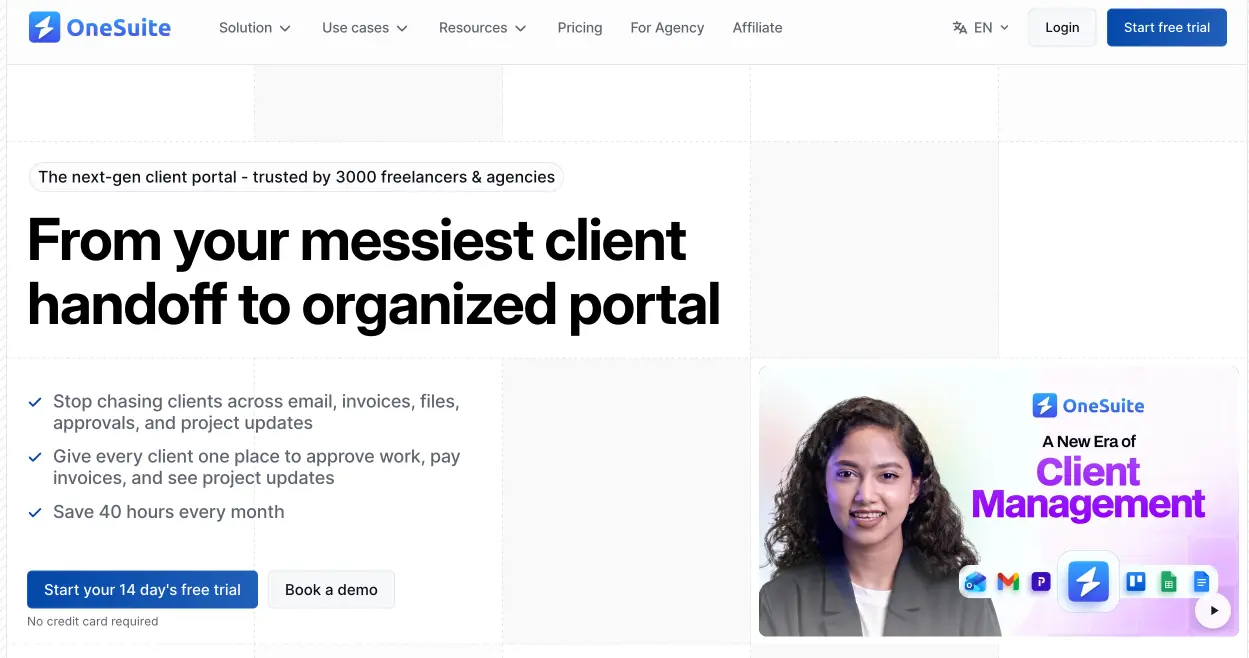Click the Book a demo button
Viewport: 1249px width, 658px height.
click(x=331, y=590)
